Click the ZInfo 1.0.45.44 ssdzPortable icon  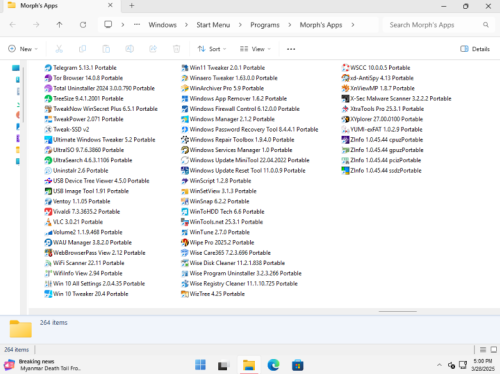pos(345,171)
